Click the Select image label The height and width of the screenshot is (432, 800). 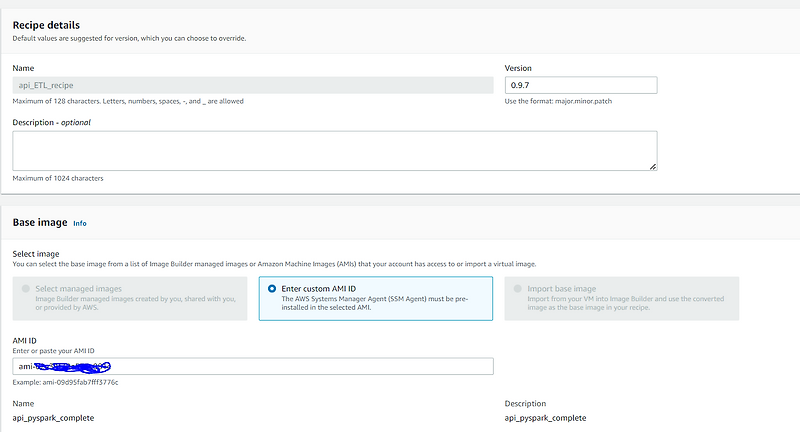click(x=36, y=253)
